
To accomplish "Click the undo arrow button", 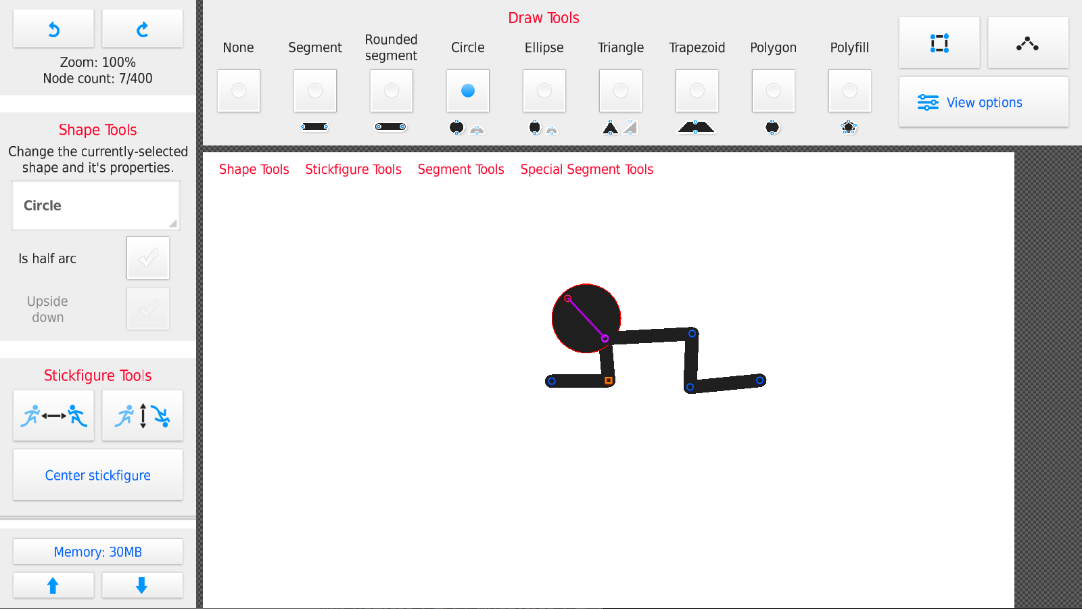I will point(54,29).
